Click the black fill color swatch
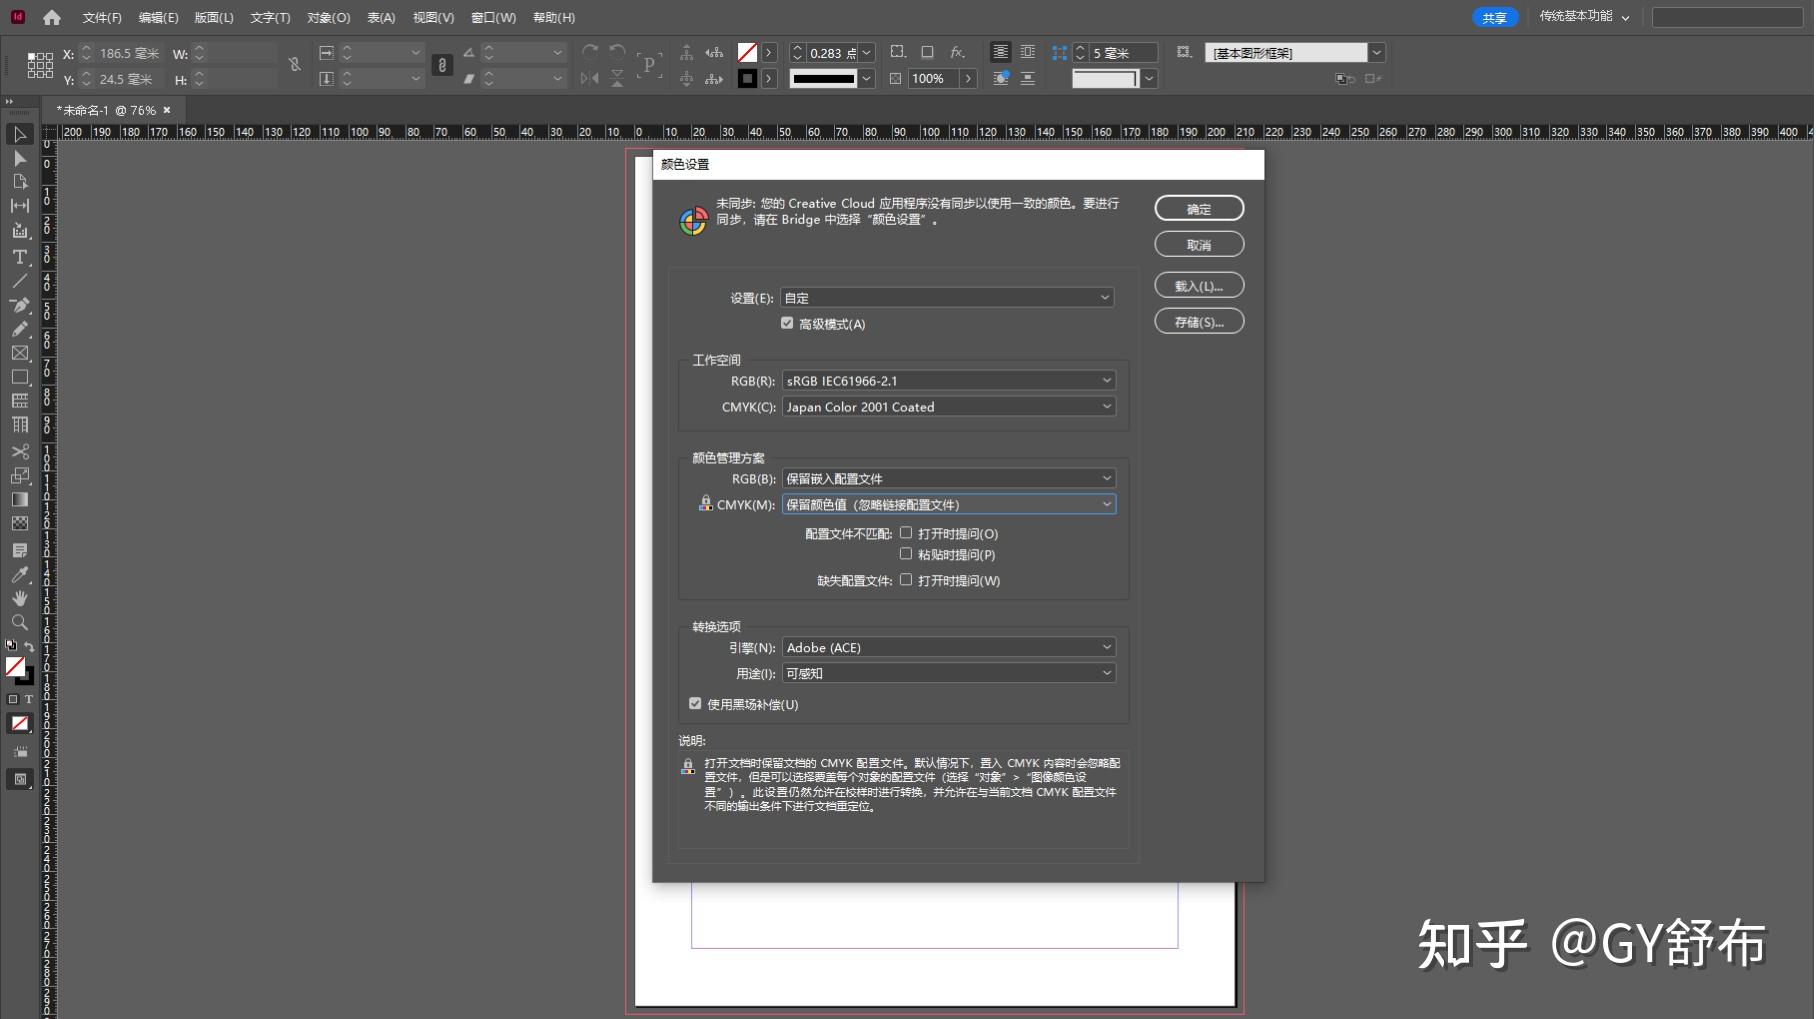 pyautogui.click(x=748, y=78)
